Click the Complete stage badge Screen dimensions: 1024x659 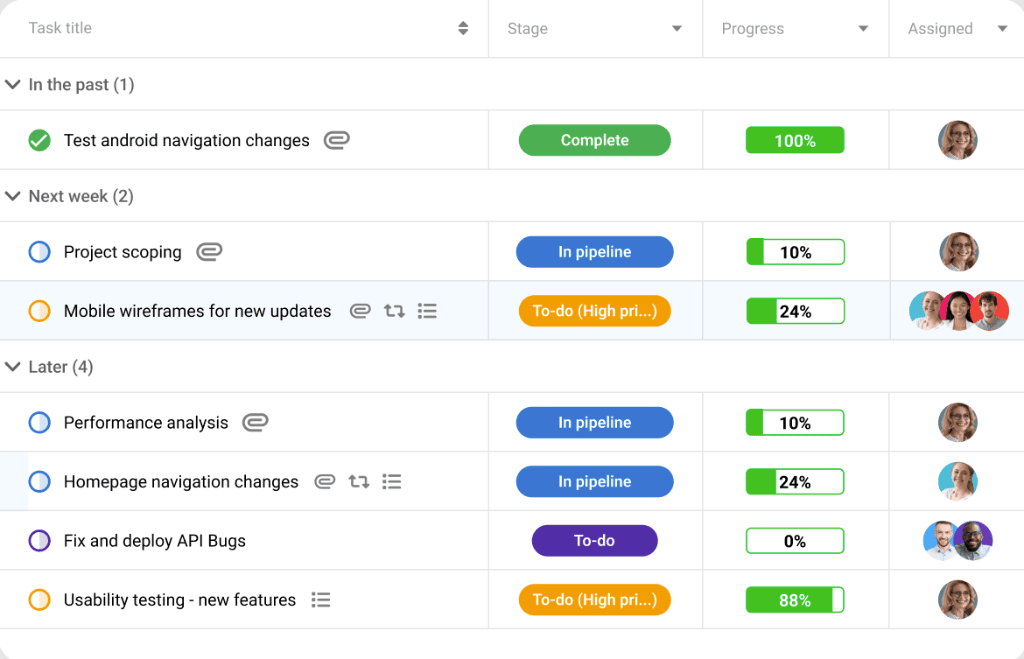[595, 140]
